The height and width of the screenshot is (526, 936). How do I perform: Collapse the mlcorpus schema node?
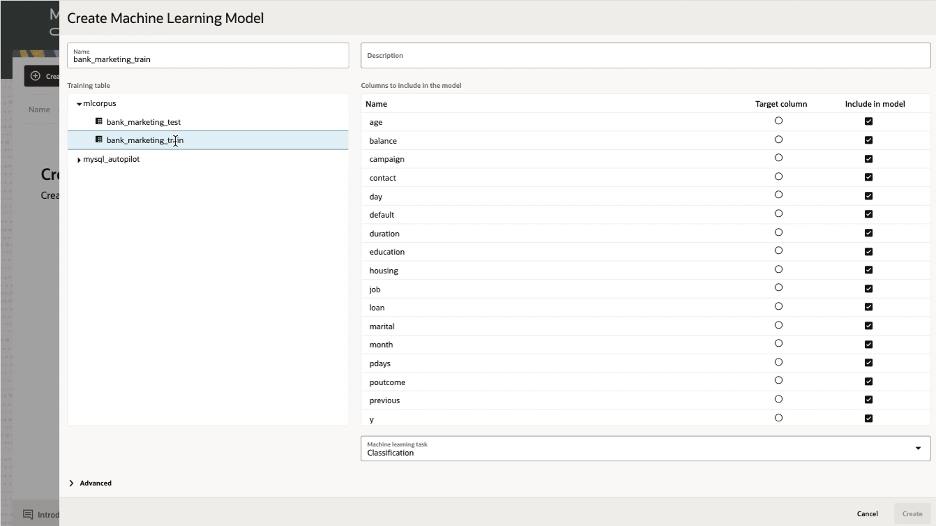point(79,104)
